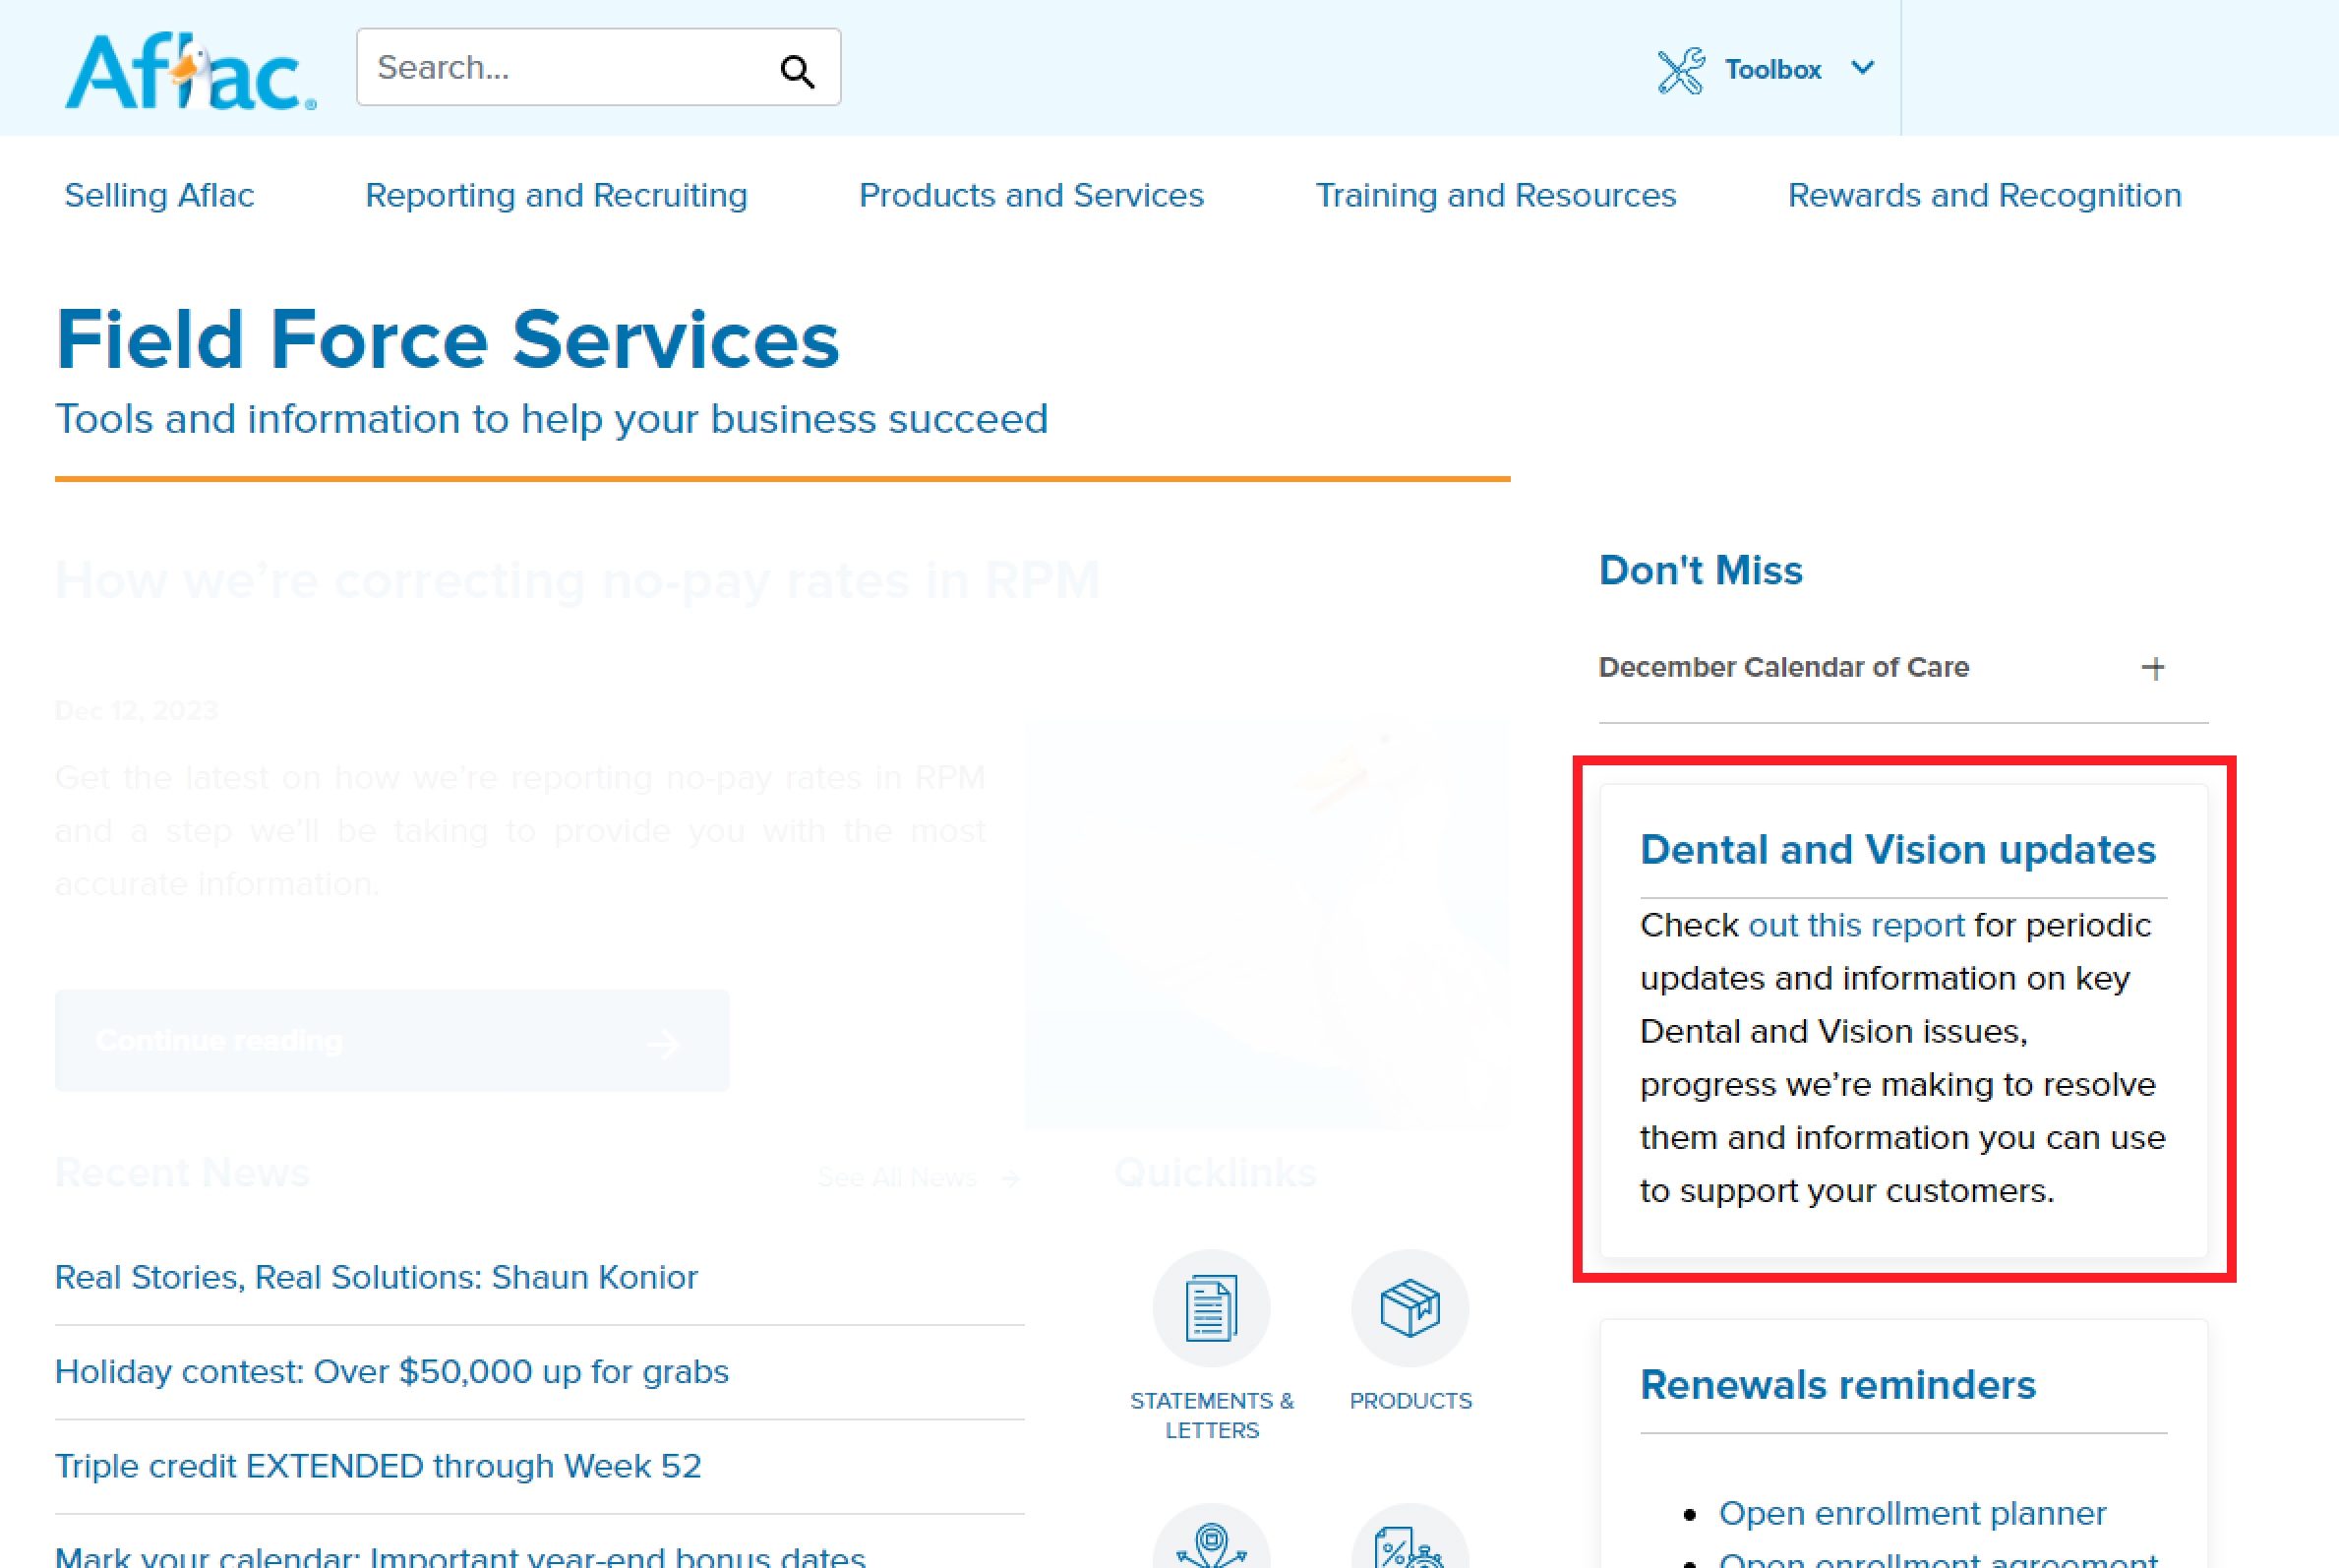Open the Selling Aflac menu
2339x1568 pixels.
coord(159,195)
